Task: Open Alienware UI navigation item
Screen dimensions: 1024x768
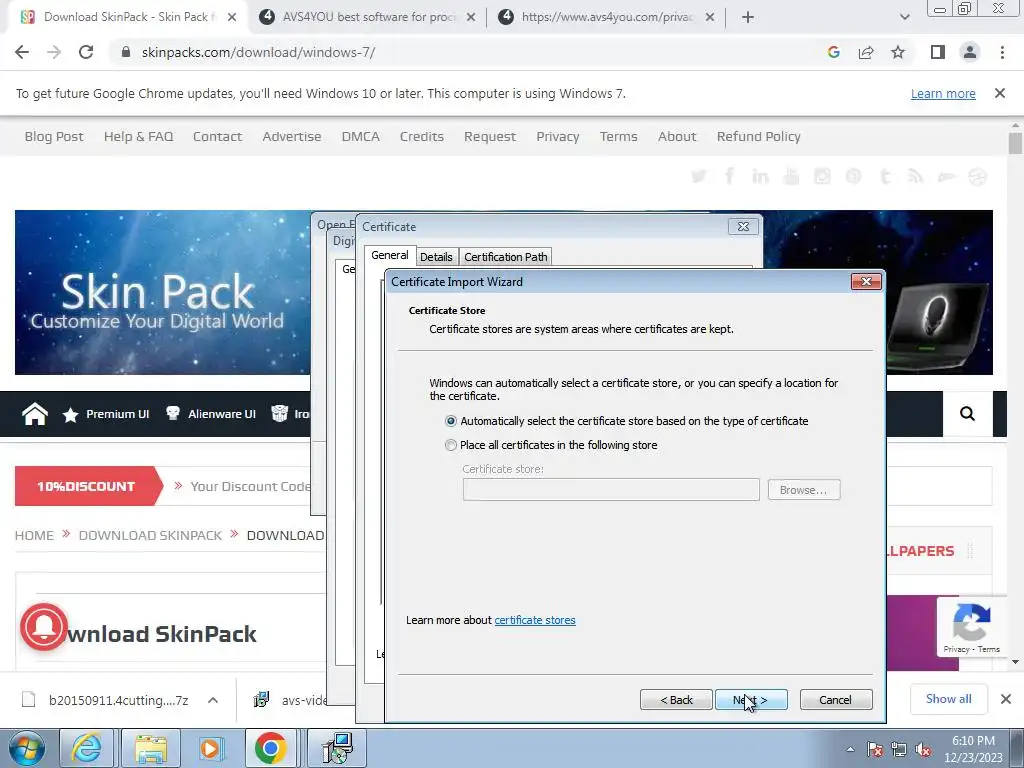Action: 210,414
